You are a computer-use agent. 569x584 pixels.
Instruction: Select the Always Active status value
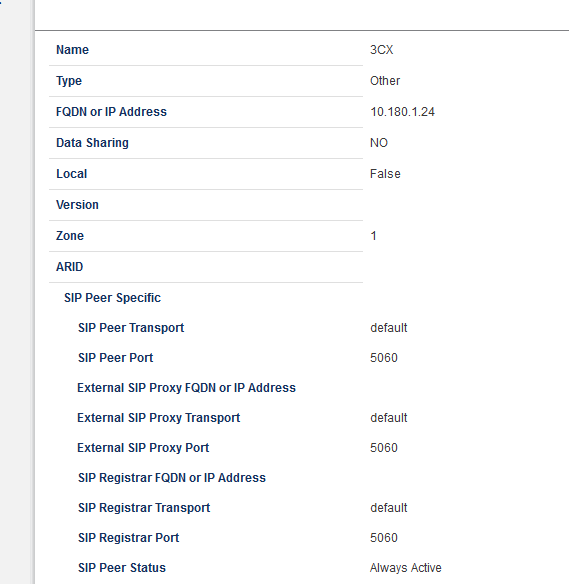pos(406,568)
